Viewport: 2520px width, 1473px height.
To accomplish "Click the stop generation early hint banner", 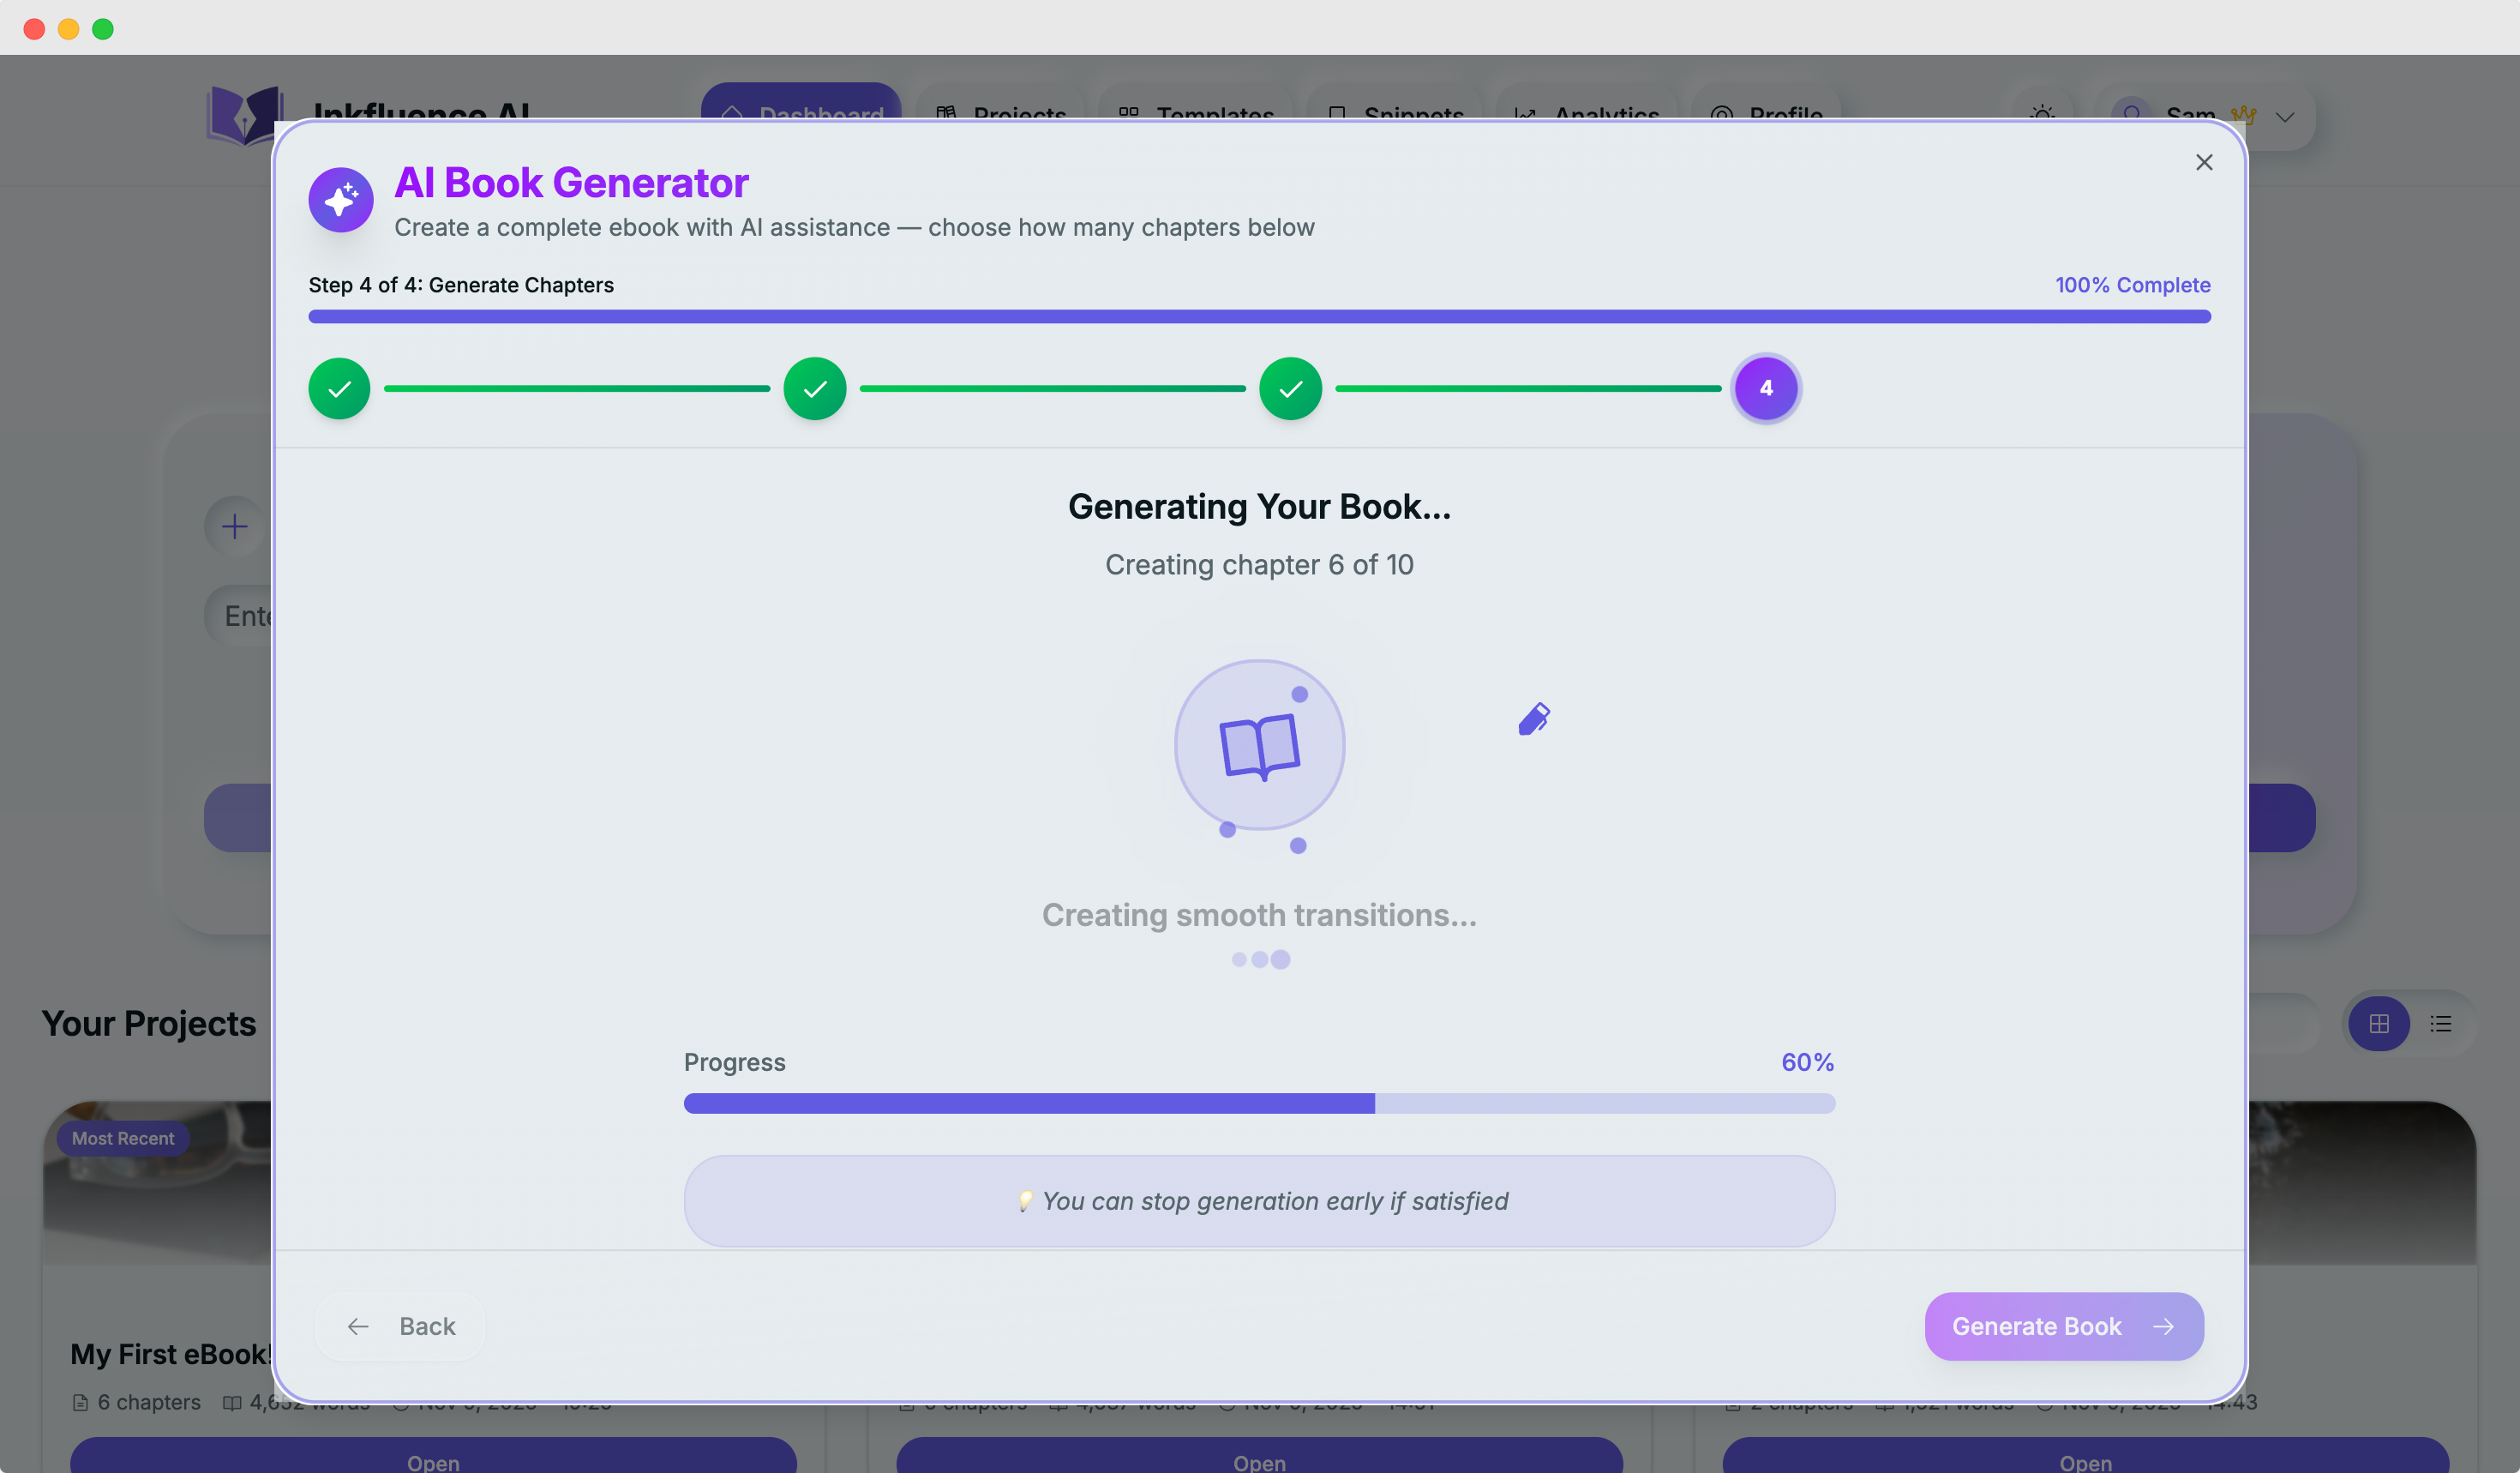I will point(1258,1201).
